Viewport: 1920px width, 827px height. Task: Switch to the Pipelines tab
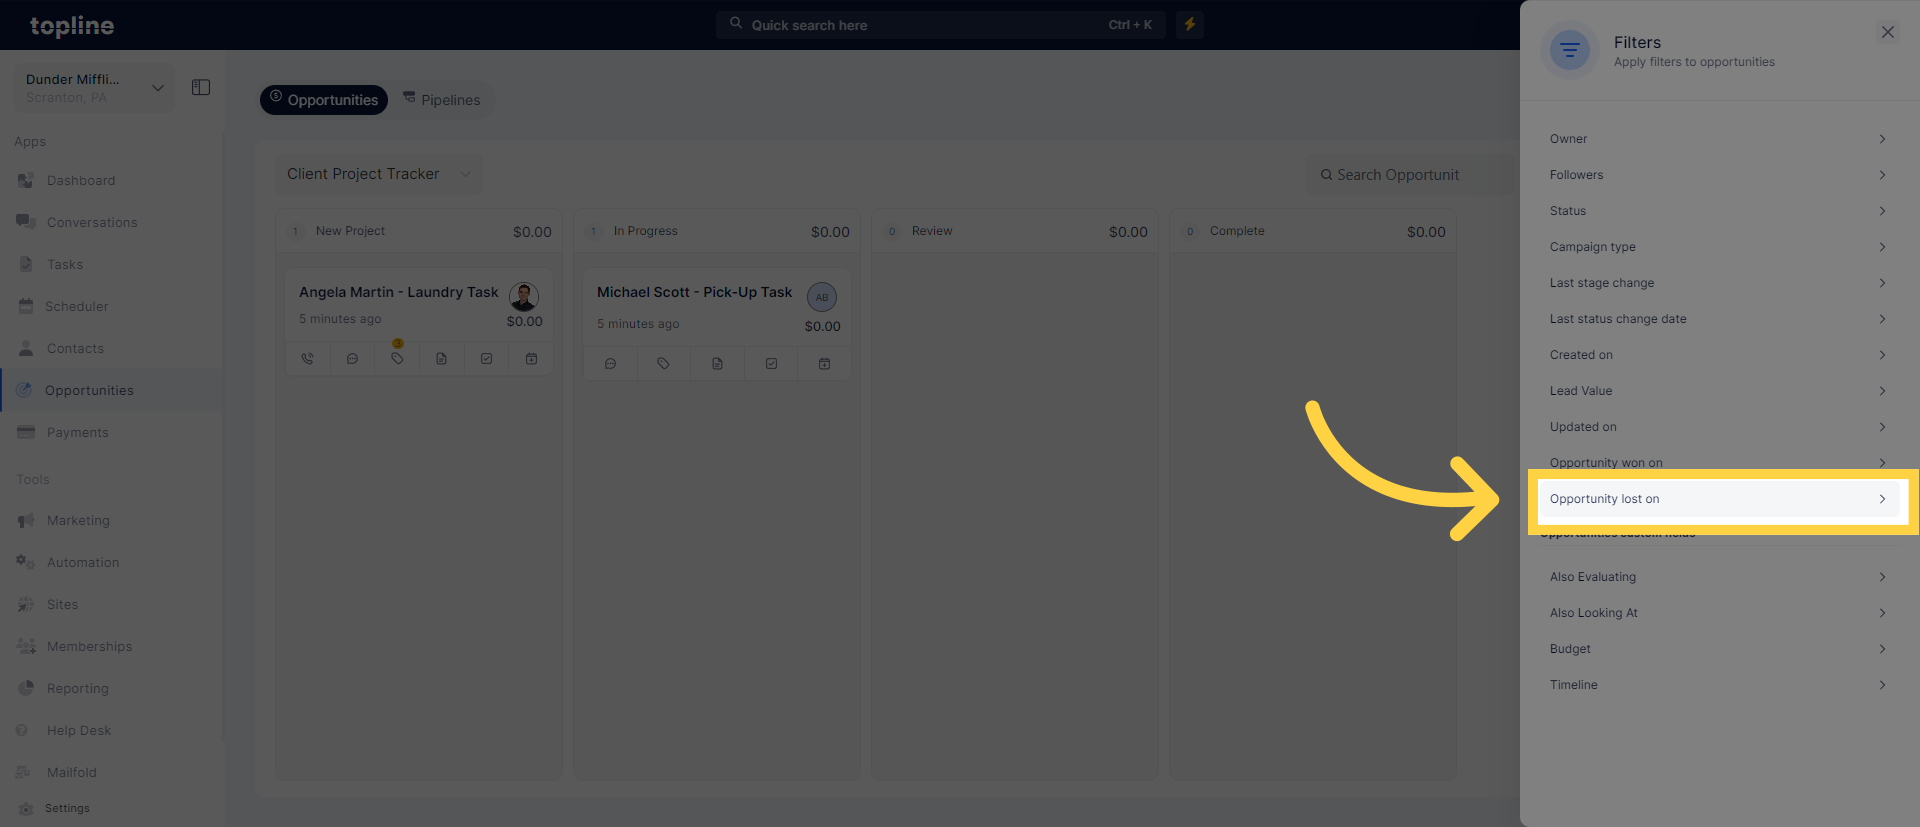tap(442, 100)
